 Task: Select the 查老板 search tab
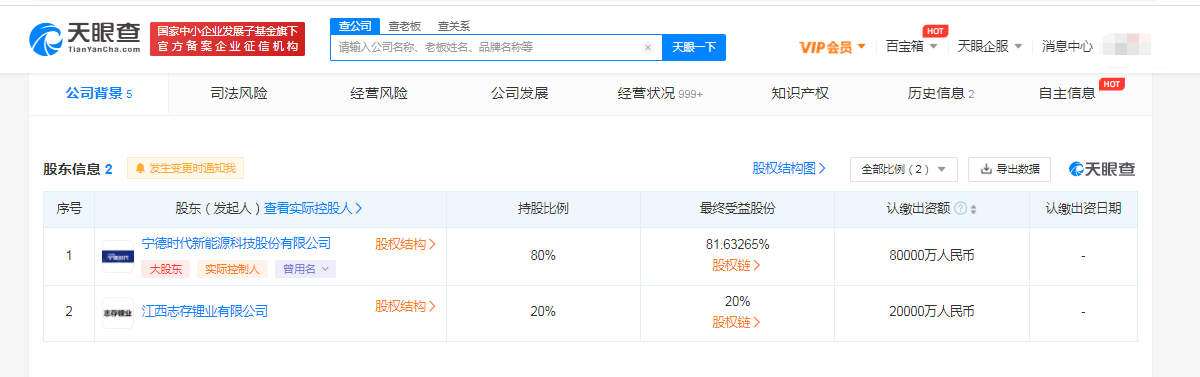404,26
